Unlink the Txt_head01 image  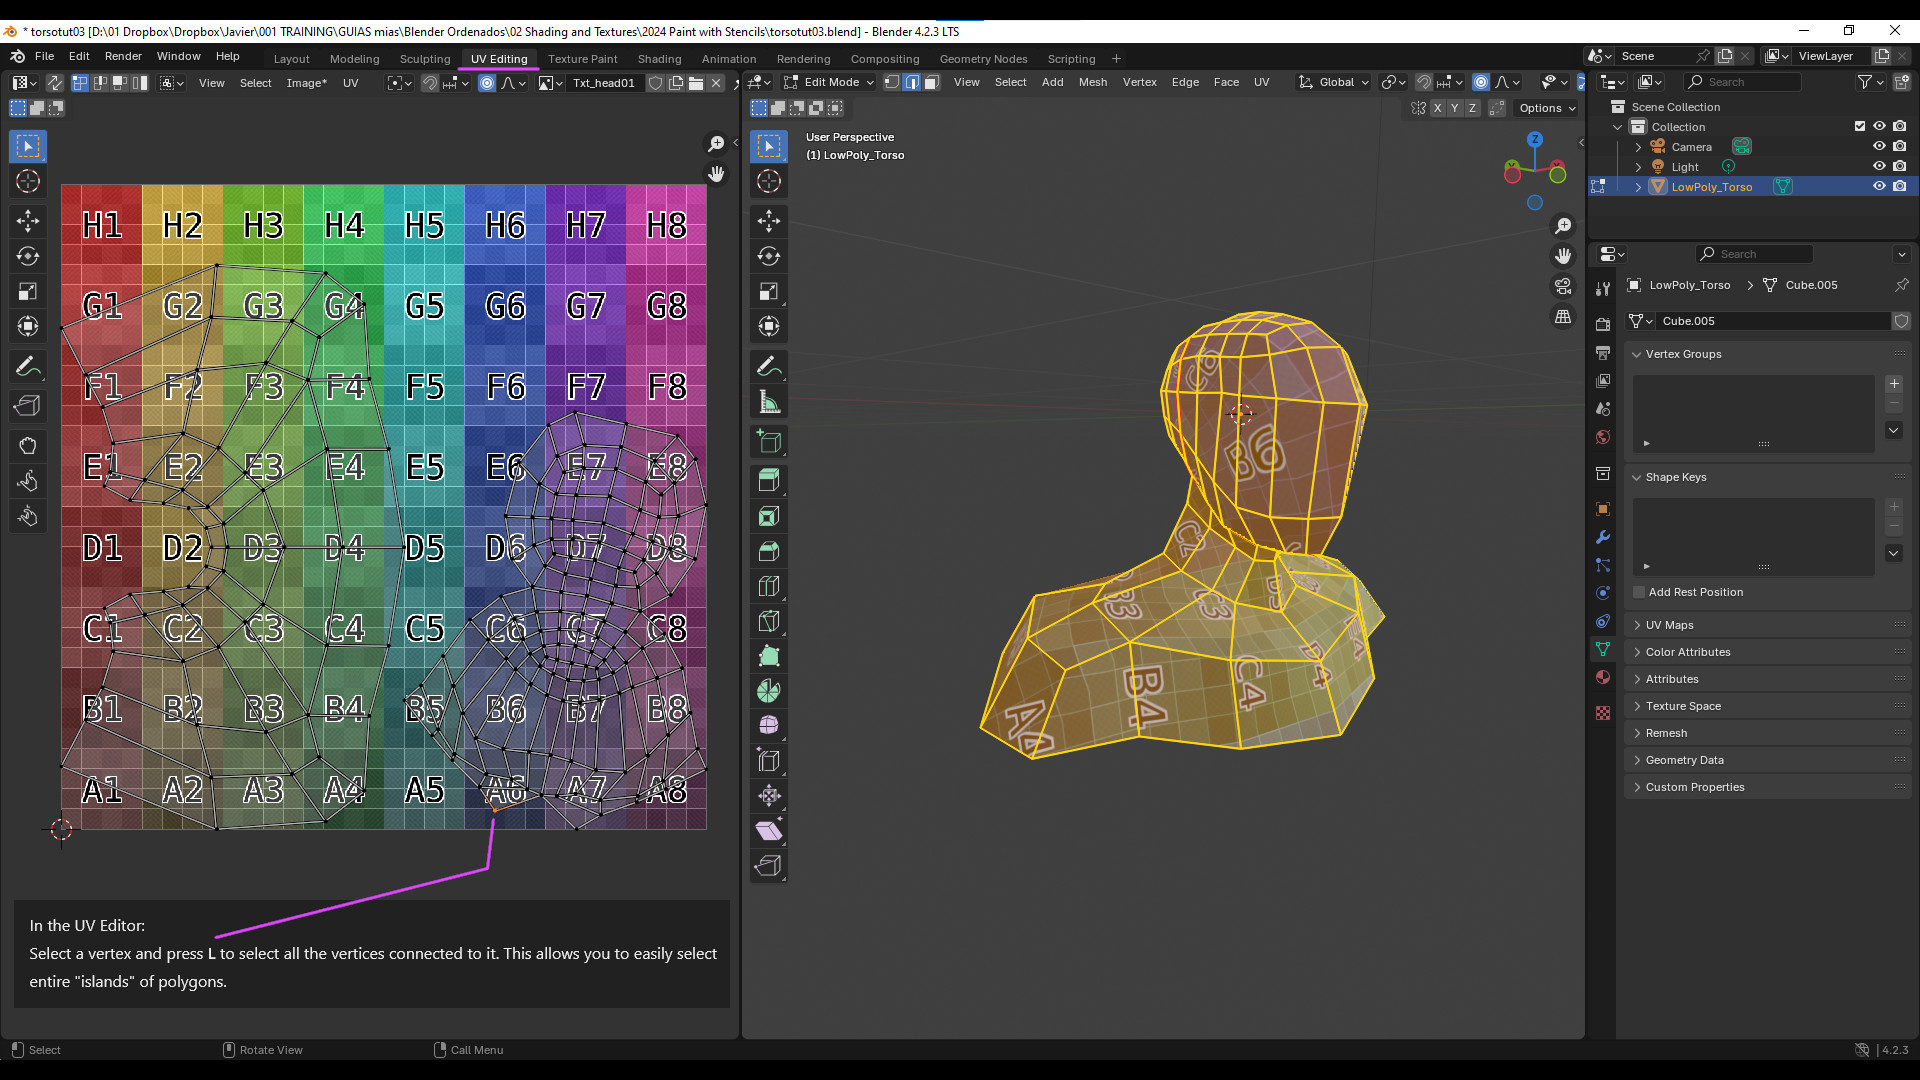click(x=716, y=83)
